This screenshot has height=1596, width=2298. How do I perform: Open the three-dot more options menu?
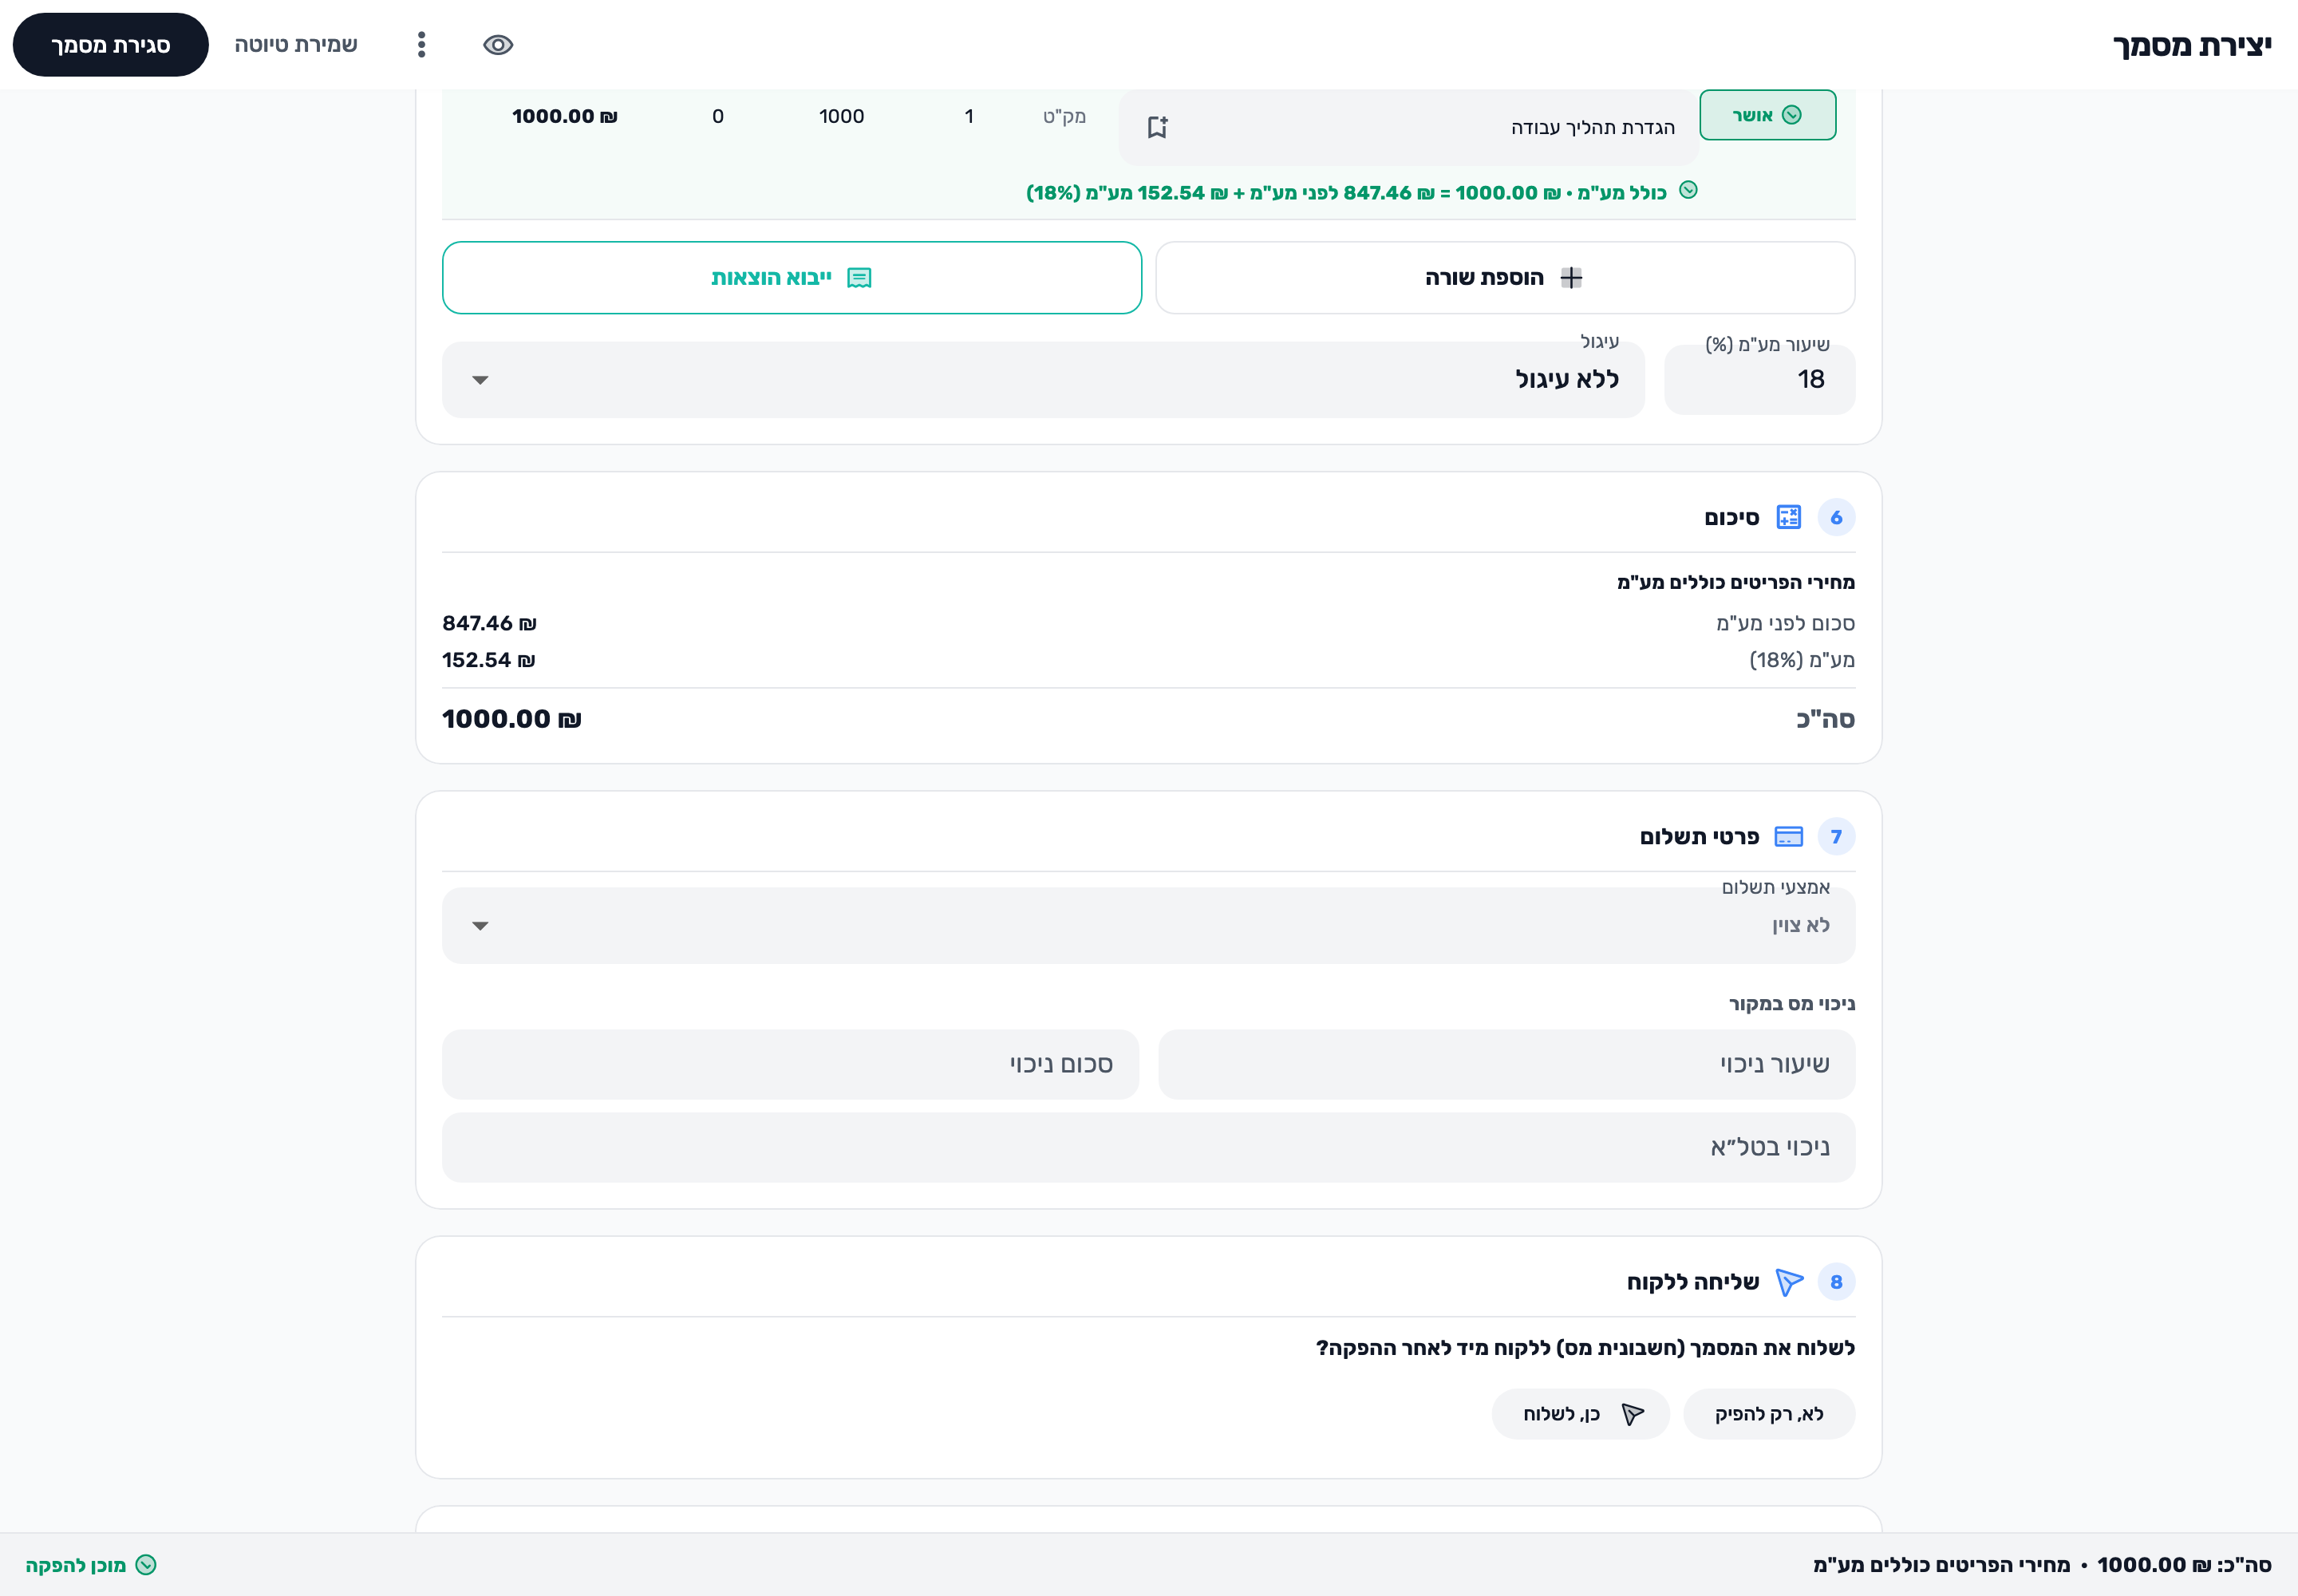coord(421,45)
